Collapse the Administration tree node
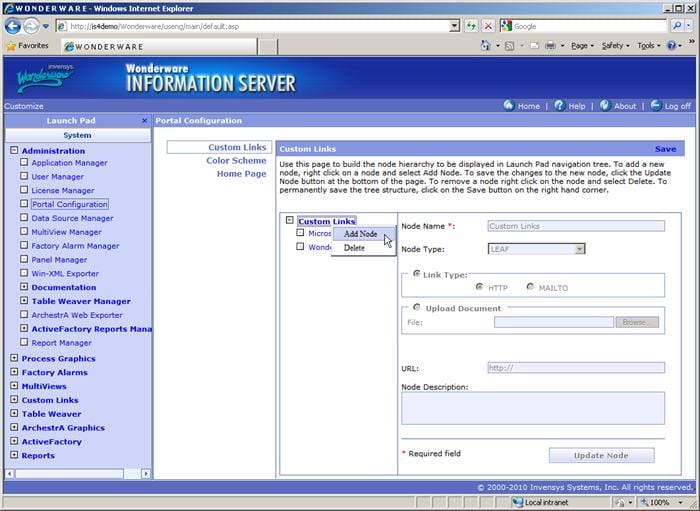This screenshot has width=700, height=511. click(14, 150)
